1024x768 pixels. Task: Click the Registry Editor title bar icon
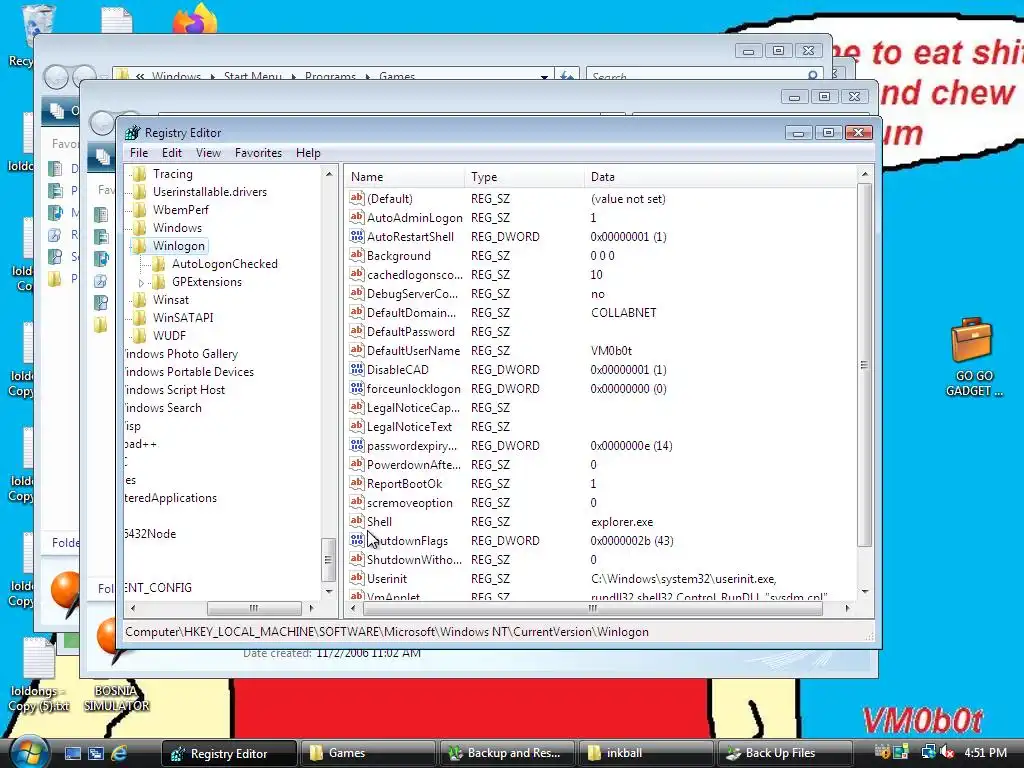coord(133,133)
